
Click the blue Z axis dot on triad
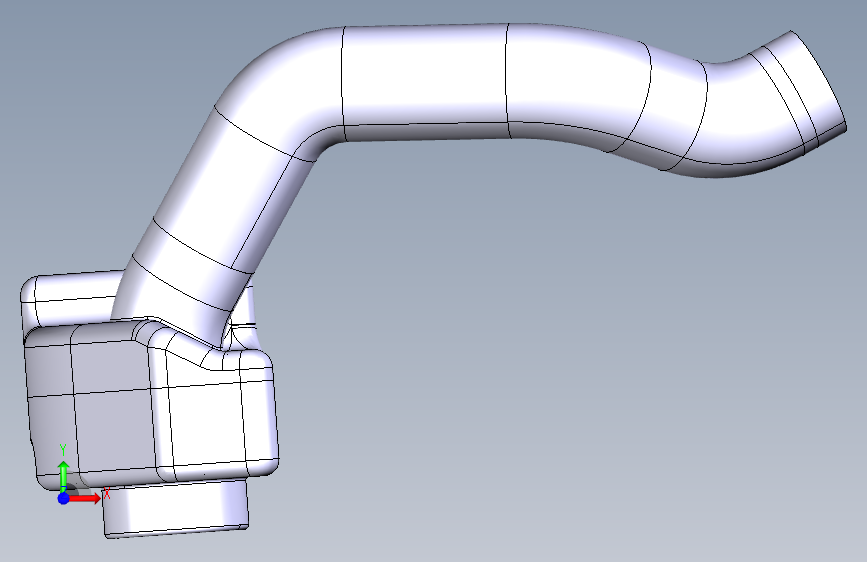point(64,498)
